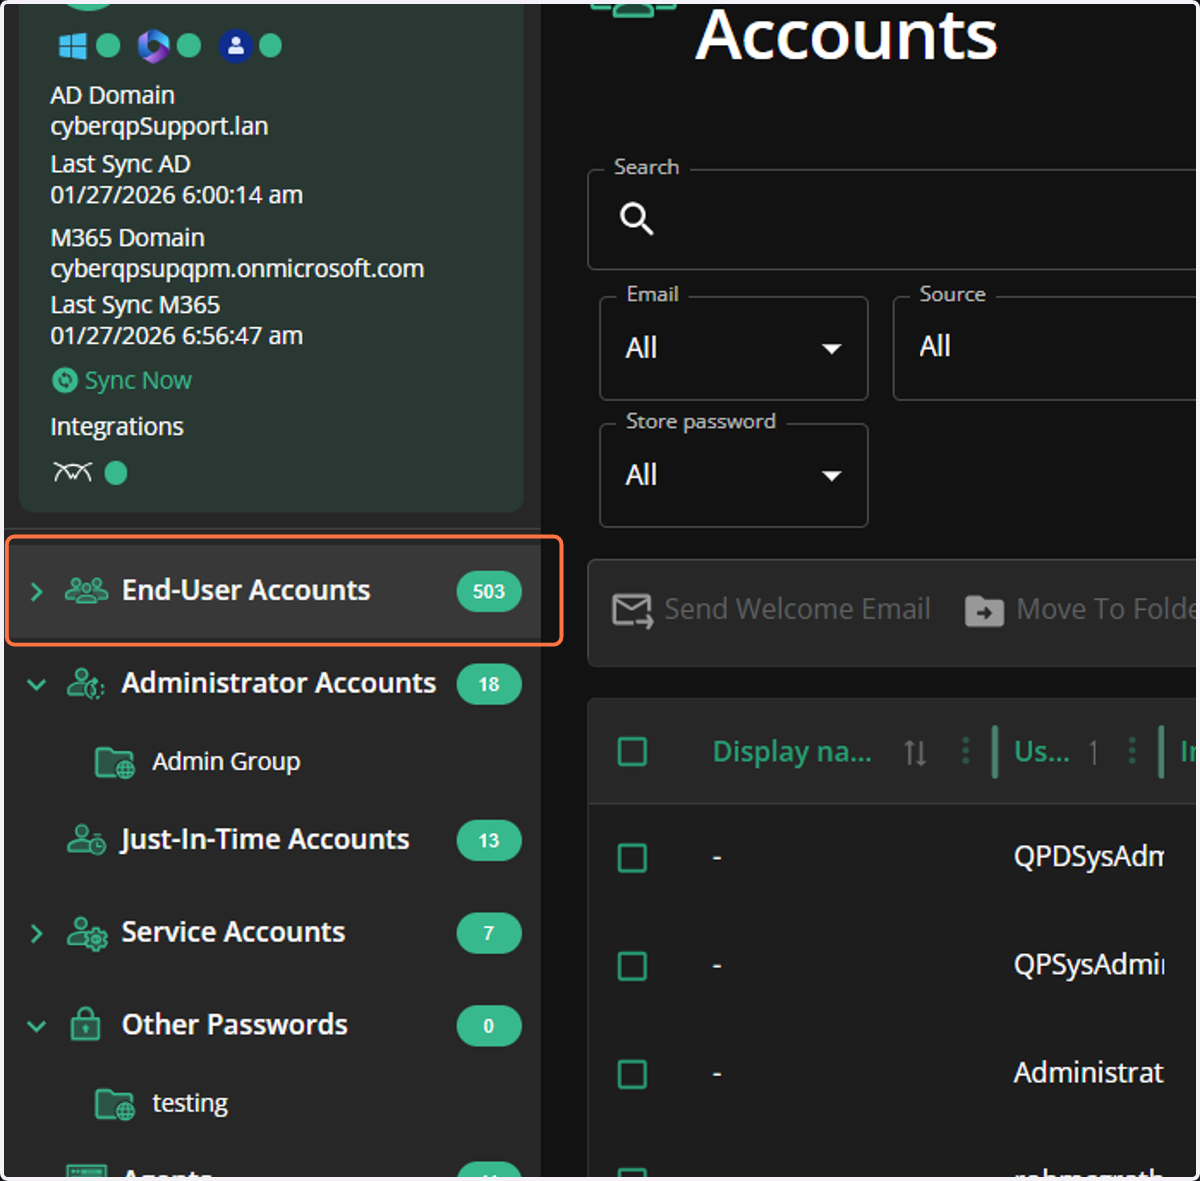Viewport: 1200px width, 1181px height.
Task: Click the Send Welcome Email envelope icon
Action: point(632,610)
